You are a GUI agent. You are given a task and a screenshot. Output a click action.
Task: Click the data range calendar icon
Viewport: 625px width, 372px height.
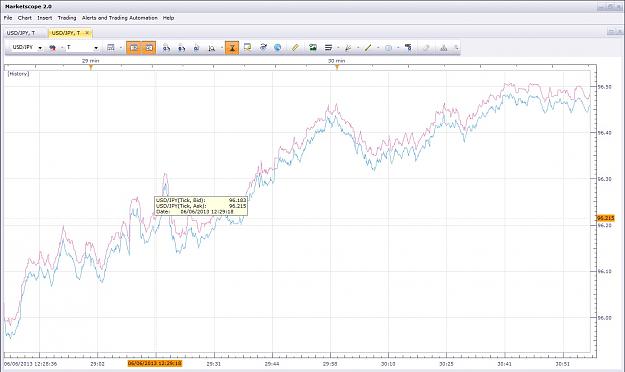pos(111,47)
